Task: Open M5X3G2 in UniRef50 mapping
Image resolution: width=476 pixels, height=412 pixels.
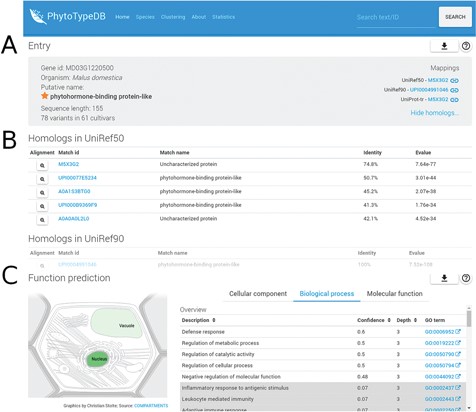Action: pyautogui.click(x=438, y=80)
